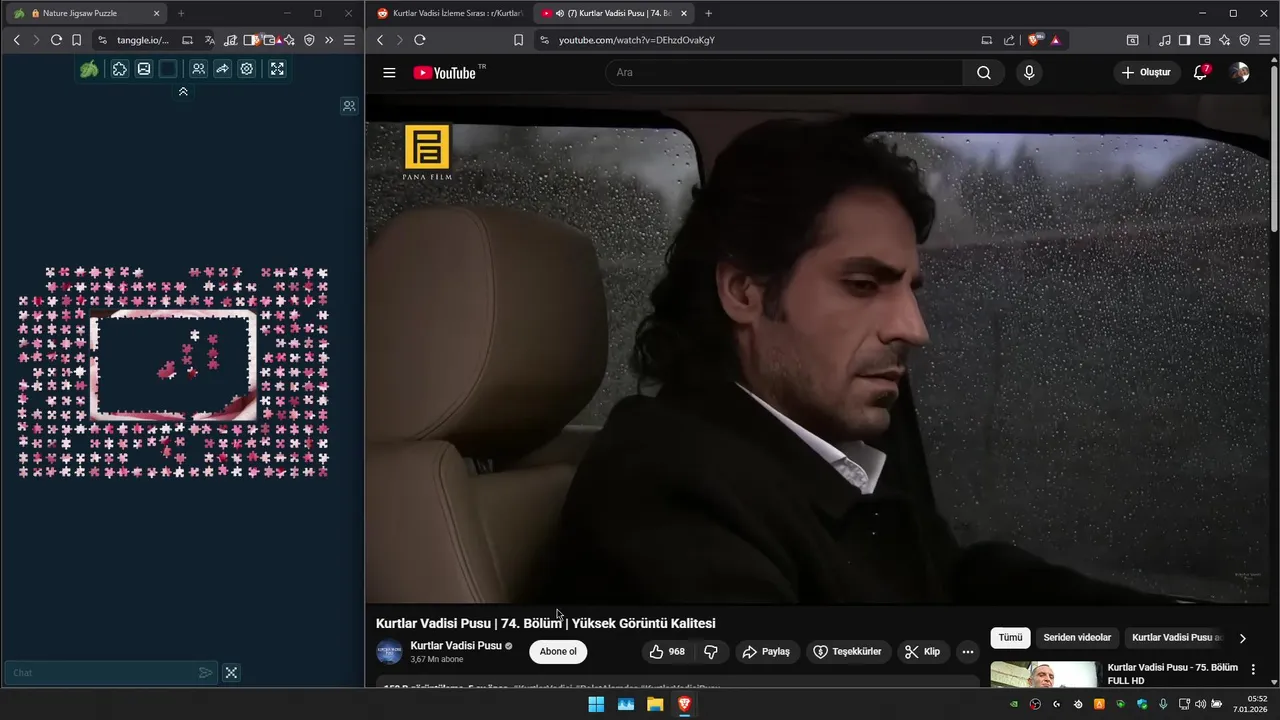Click the Chat input field in Tanggle
This screenshot has width=1280, height=720.
point(100,673)
